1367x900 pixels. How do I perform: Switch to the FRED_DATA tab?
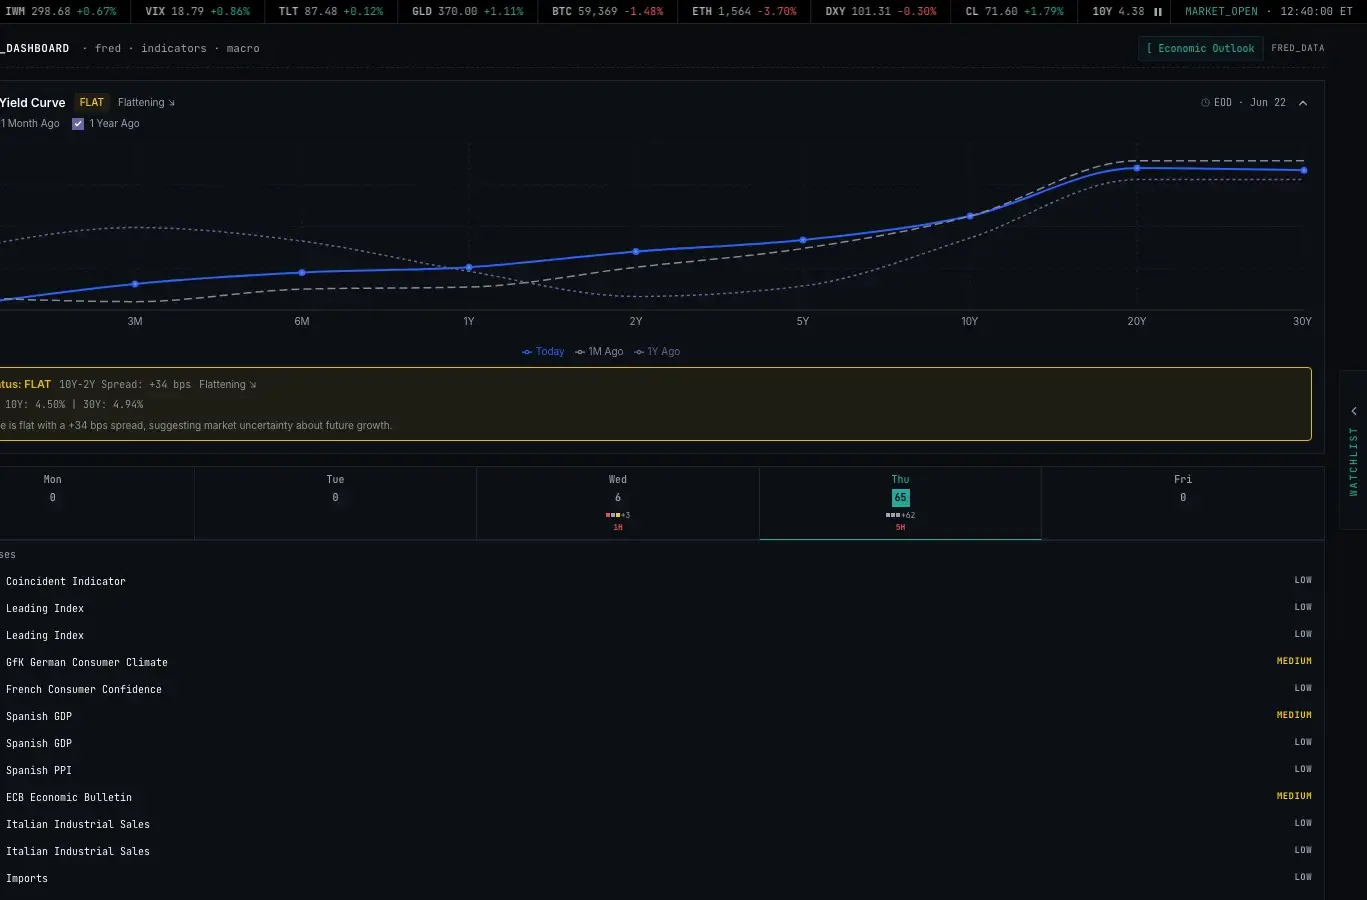[x=1297, y=48]
